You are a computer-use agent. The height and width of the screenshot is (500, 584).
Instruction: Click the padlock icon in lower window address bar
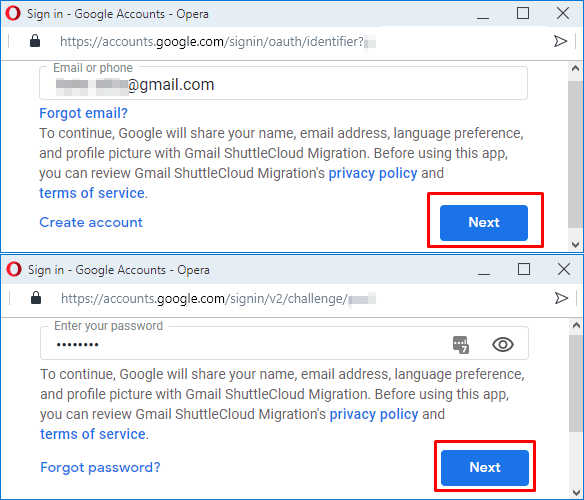pyautogui.click(x=36, y=298)
